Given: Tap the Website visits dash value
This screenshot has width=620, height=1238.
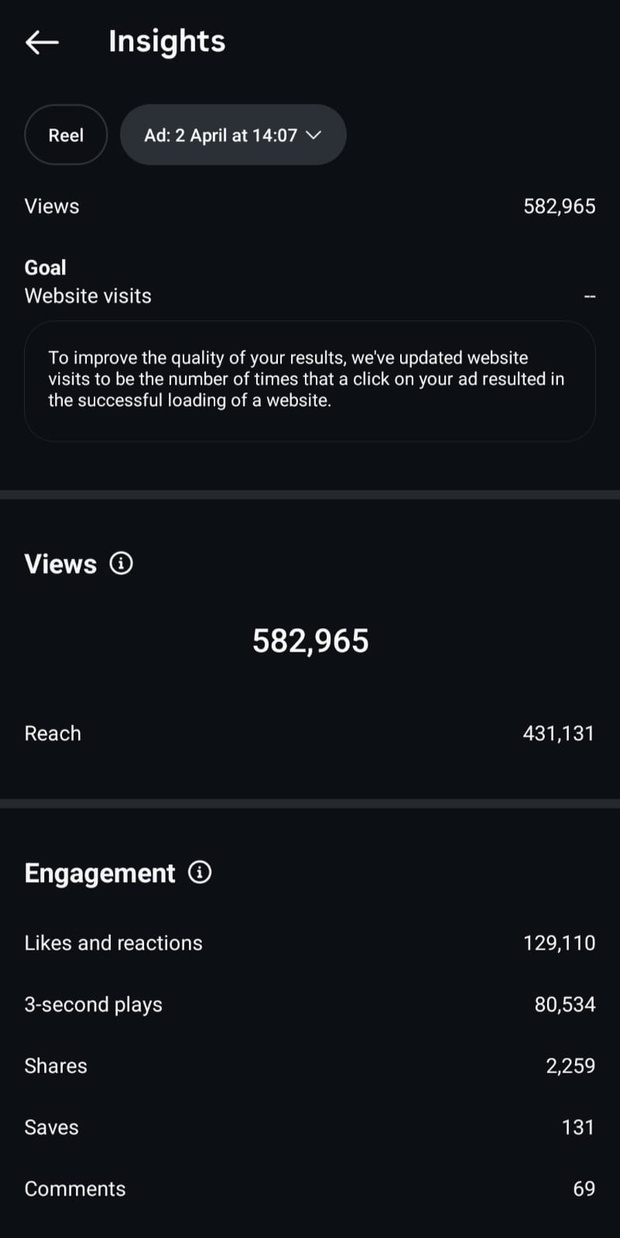Looking at the screenshot, I should (589, 296).
